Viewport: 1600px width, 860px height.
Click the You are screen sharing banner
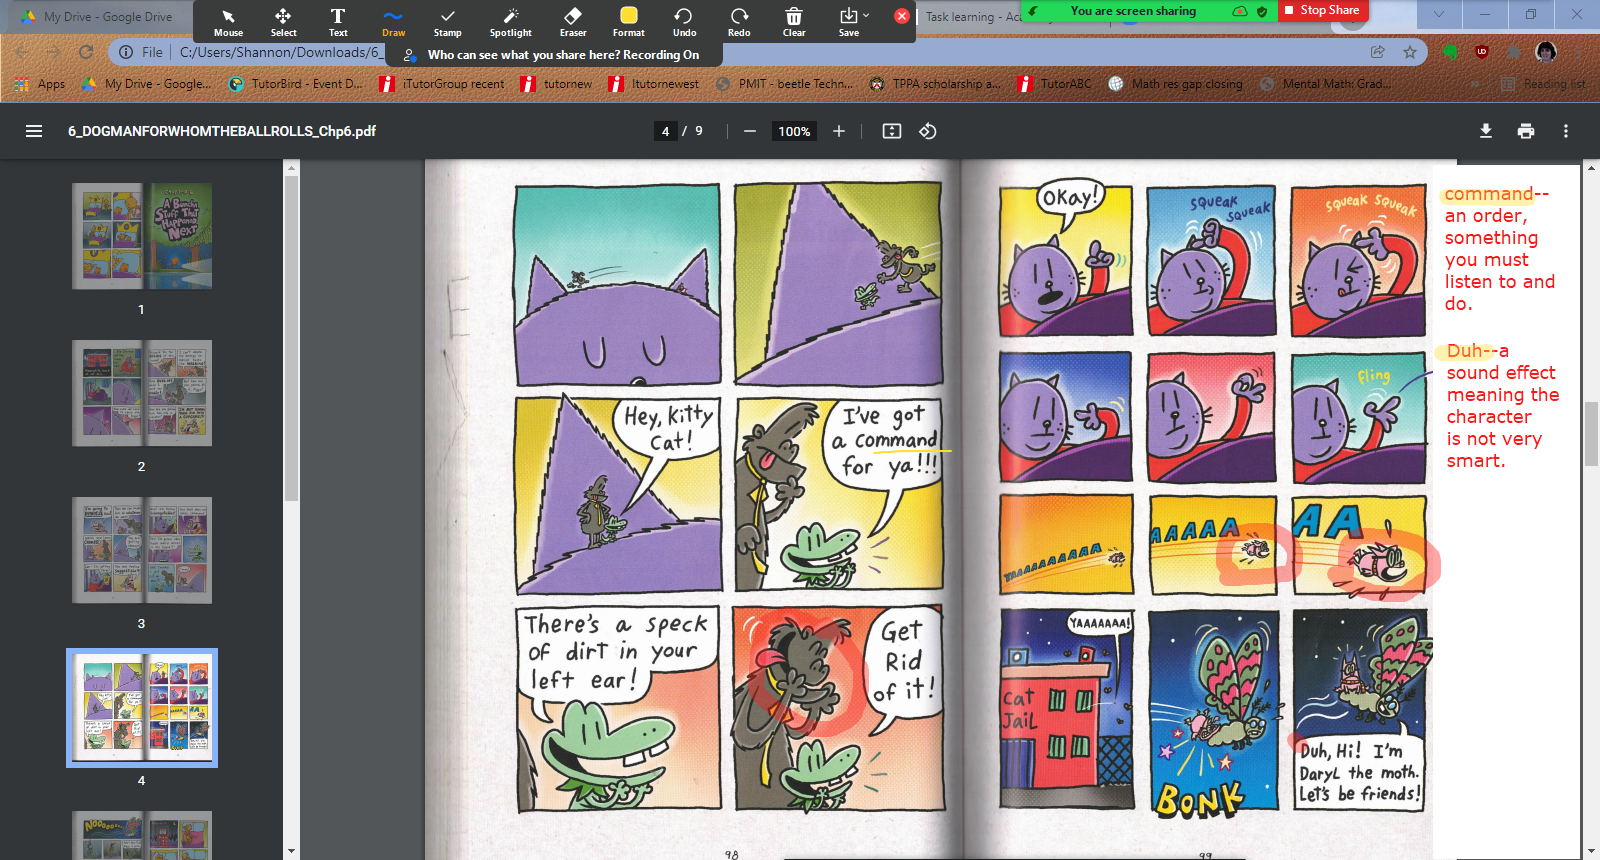click(1133, 11)
